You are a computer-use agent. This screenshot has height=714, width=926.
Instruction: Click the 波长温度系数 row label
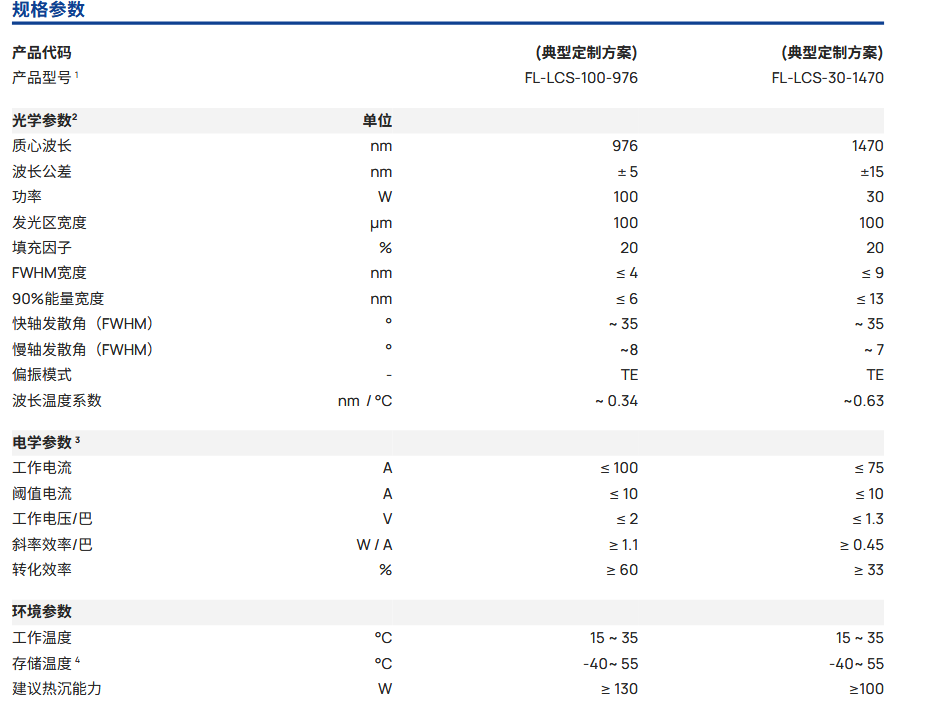tap(57, 401)
